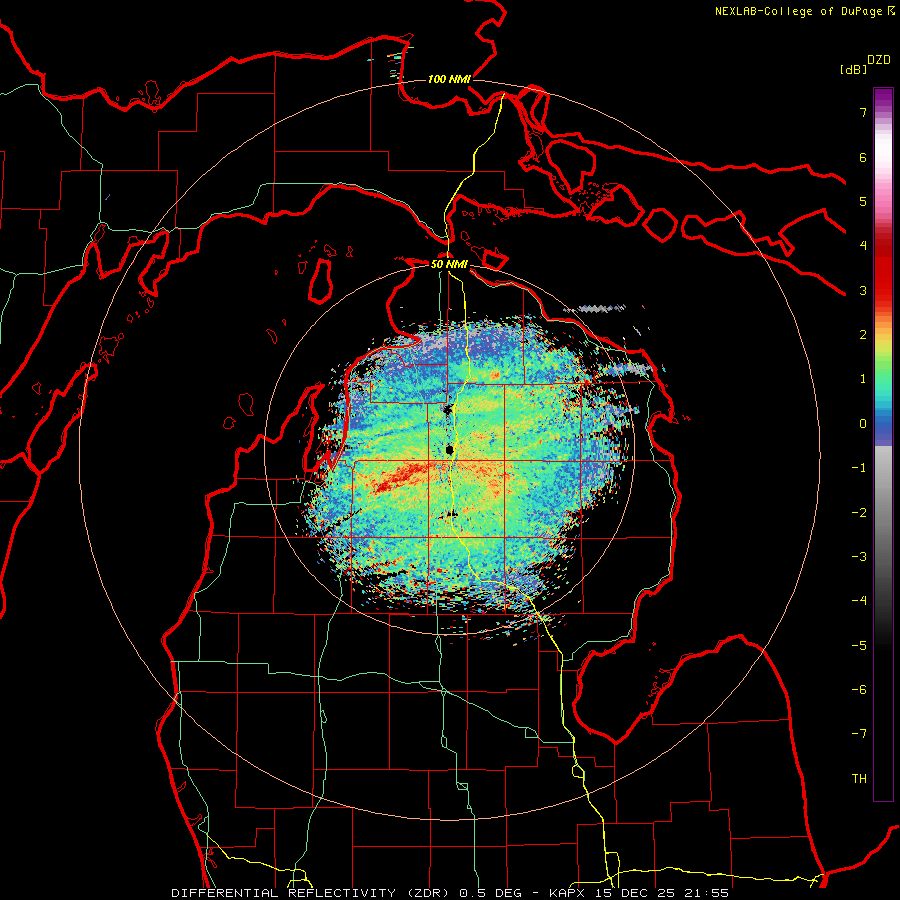900x900 pixels.
Task: Click the purple top of the color bar
Action: 883,98
